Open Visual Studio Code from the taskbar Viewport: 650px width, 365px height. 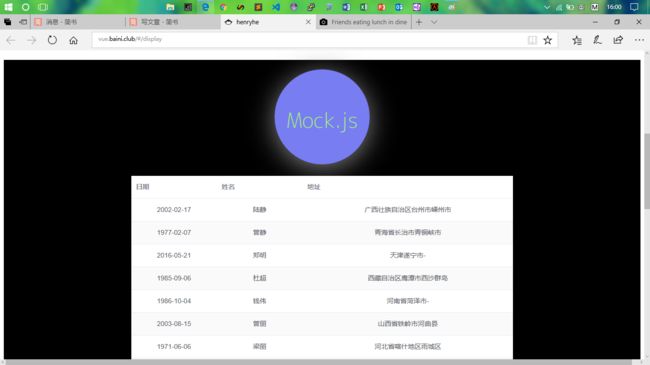[x=276, y=7]
